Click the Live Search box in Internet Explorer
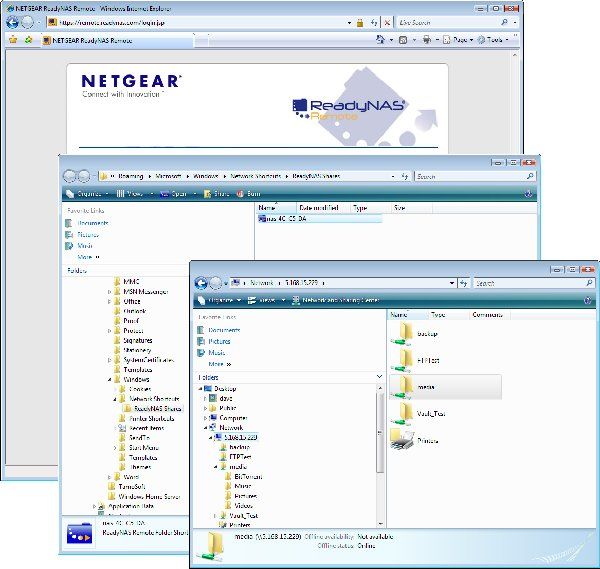Viewport: 600px width, 569px height. coord(448,23)
